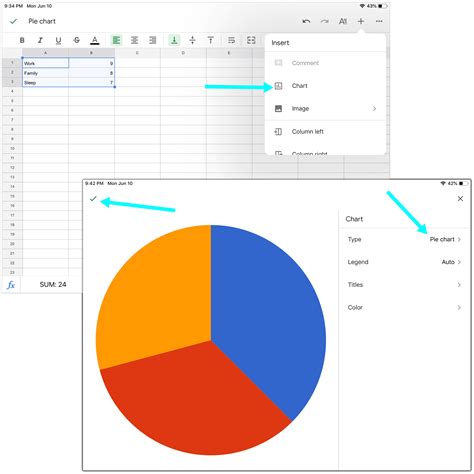The width and height of the screenshot is (474, 474).
Task: Undo the last action in spreadsheet
Action: click(x=306, y=21)
